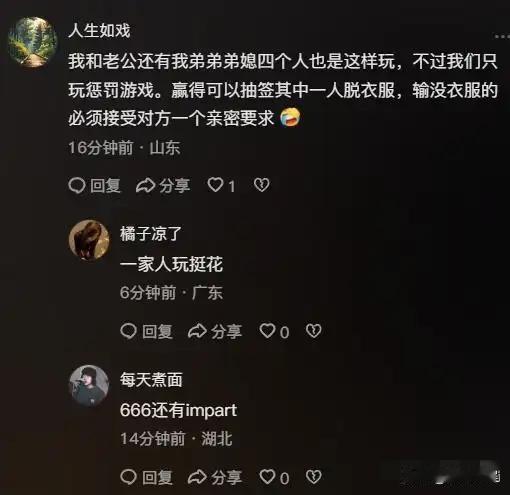
Task: Share the comment posted from 山东
Action: point(163,185)
